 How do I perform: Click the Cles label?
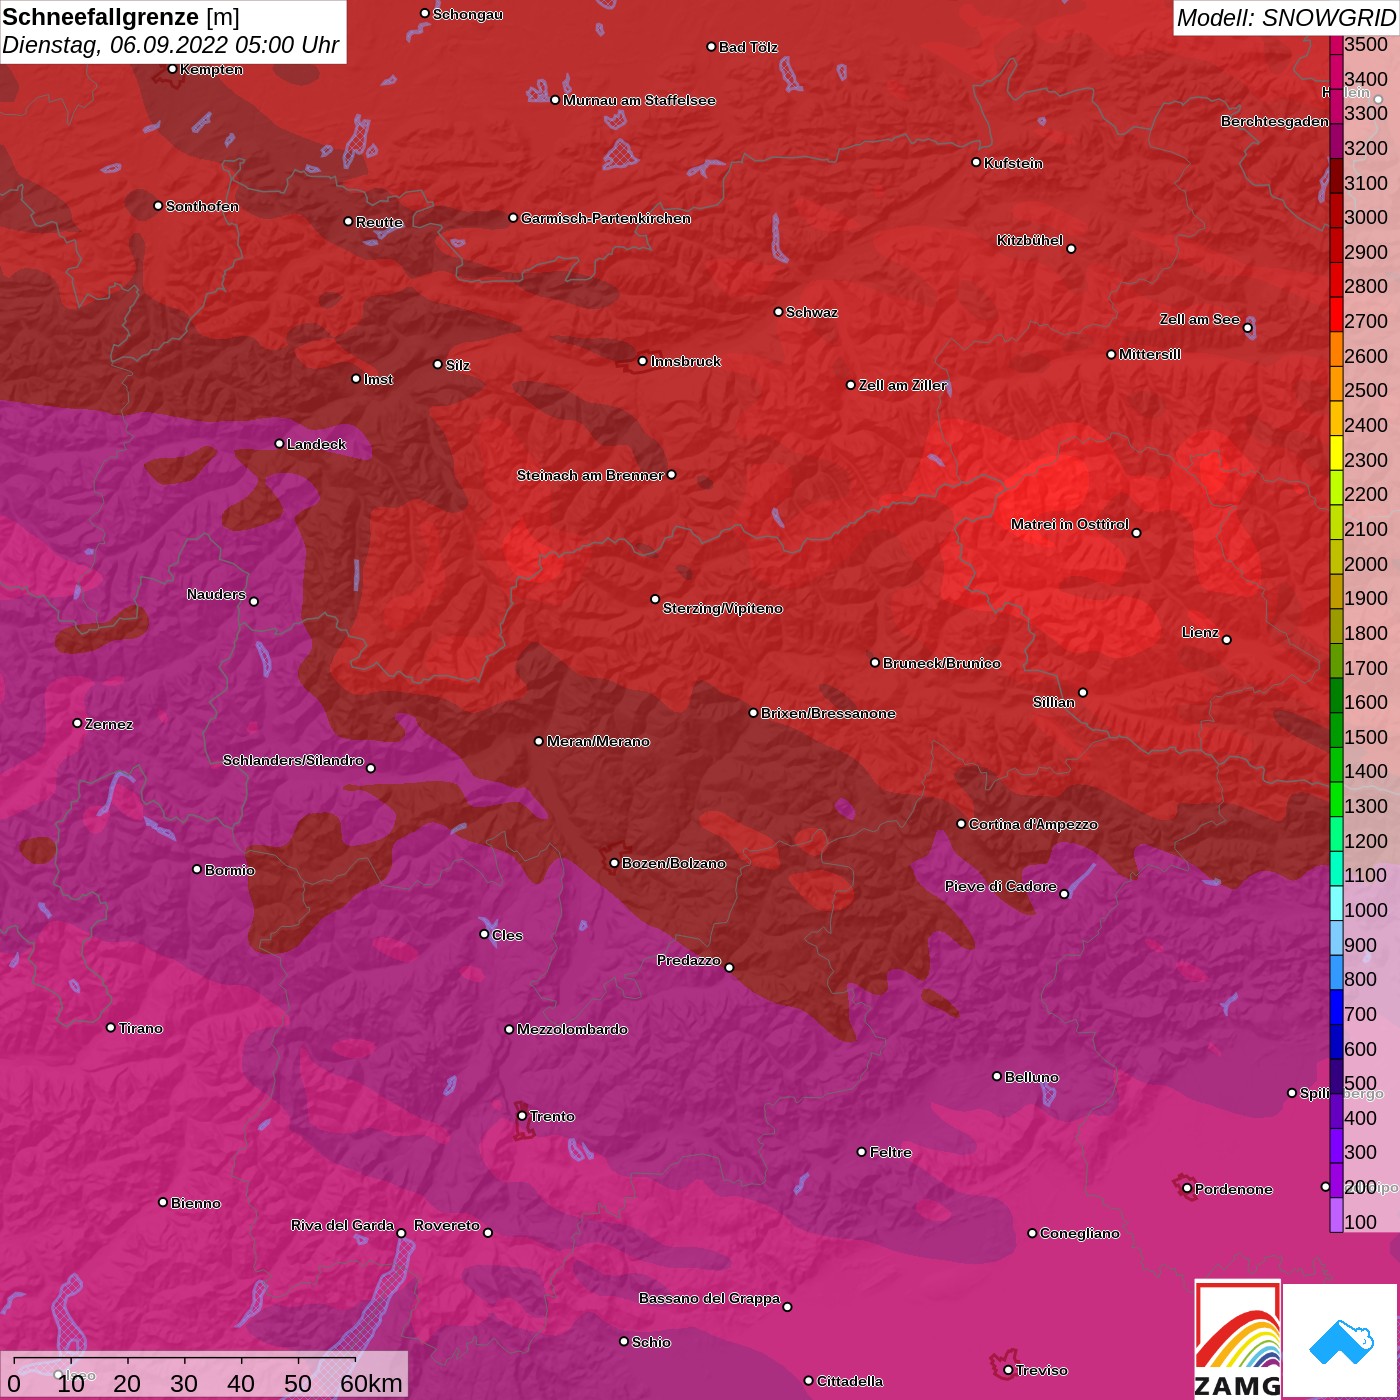(x=507, y=935)
